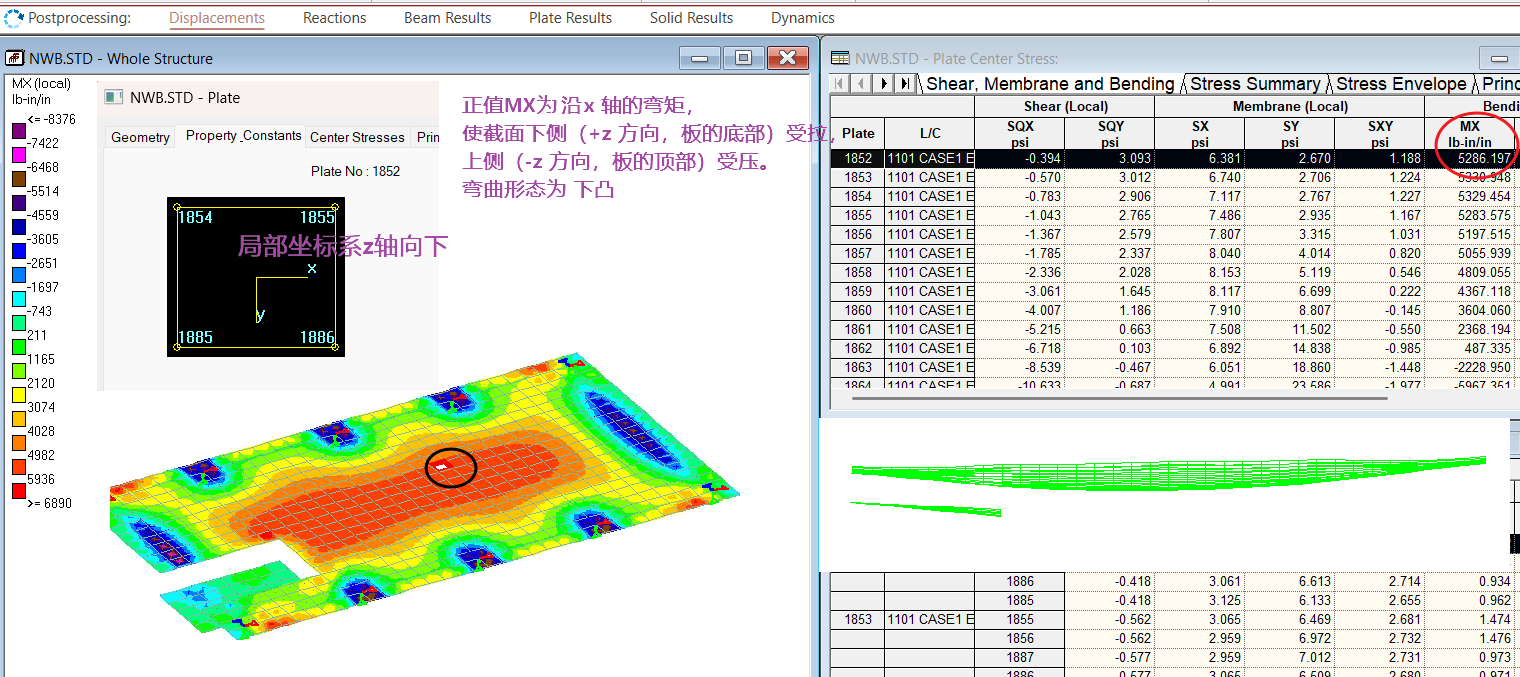The height and width of the screenshot is (677, 1520).
Task: Click the Whole Structure window icon
Action: coord(15,58)
